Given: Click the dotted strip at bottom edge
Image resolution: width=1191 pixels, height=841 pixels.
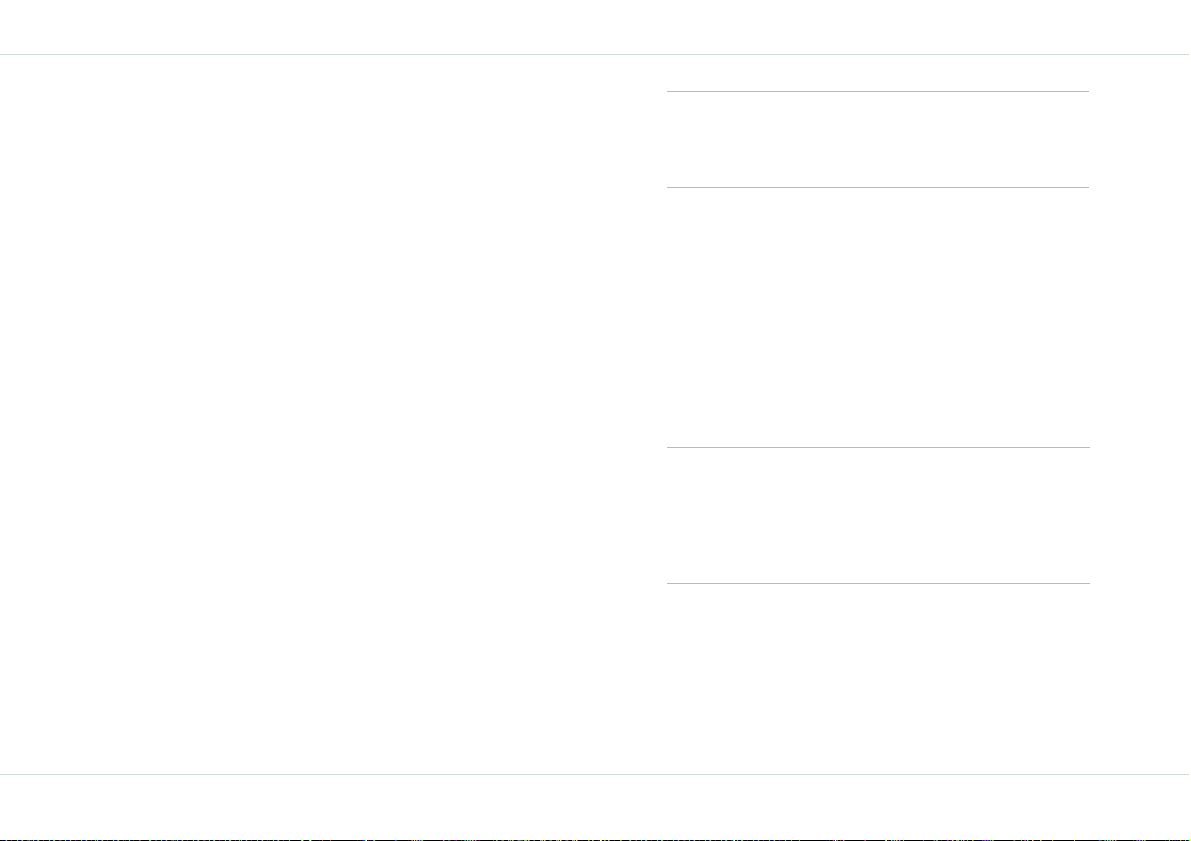Looking at the screenshot, I should tap(596, 839).
